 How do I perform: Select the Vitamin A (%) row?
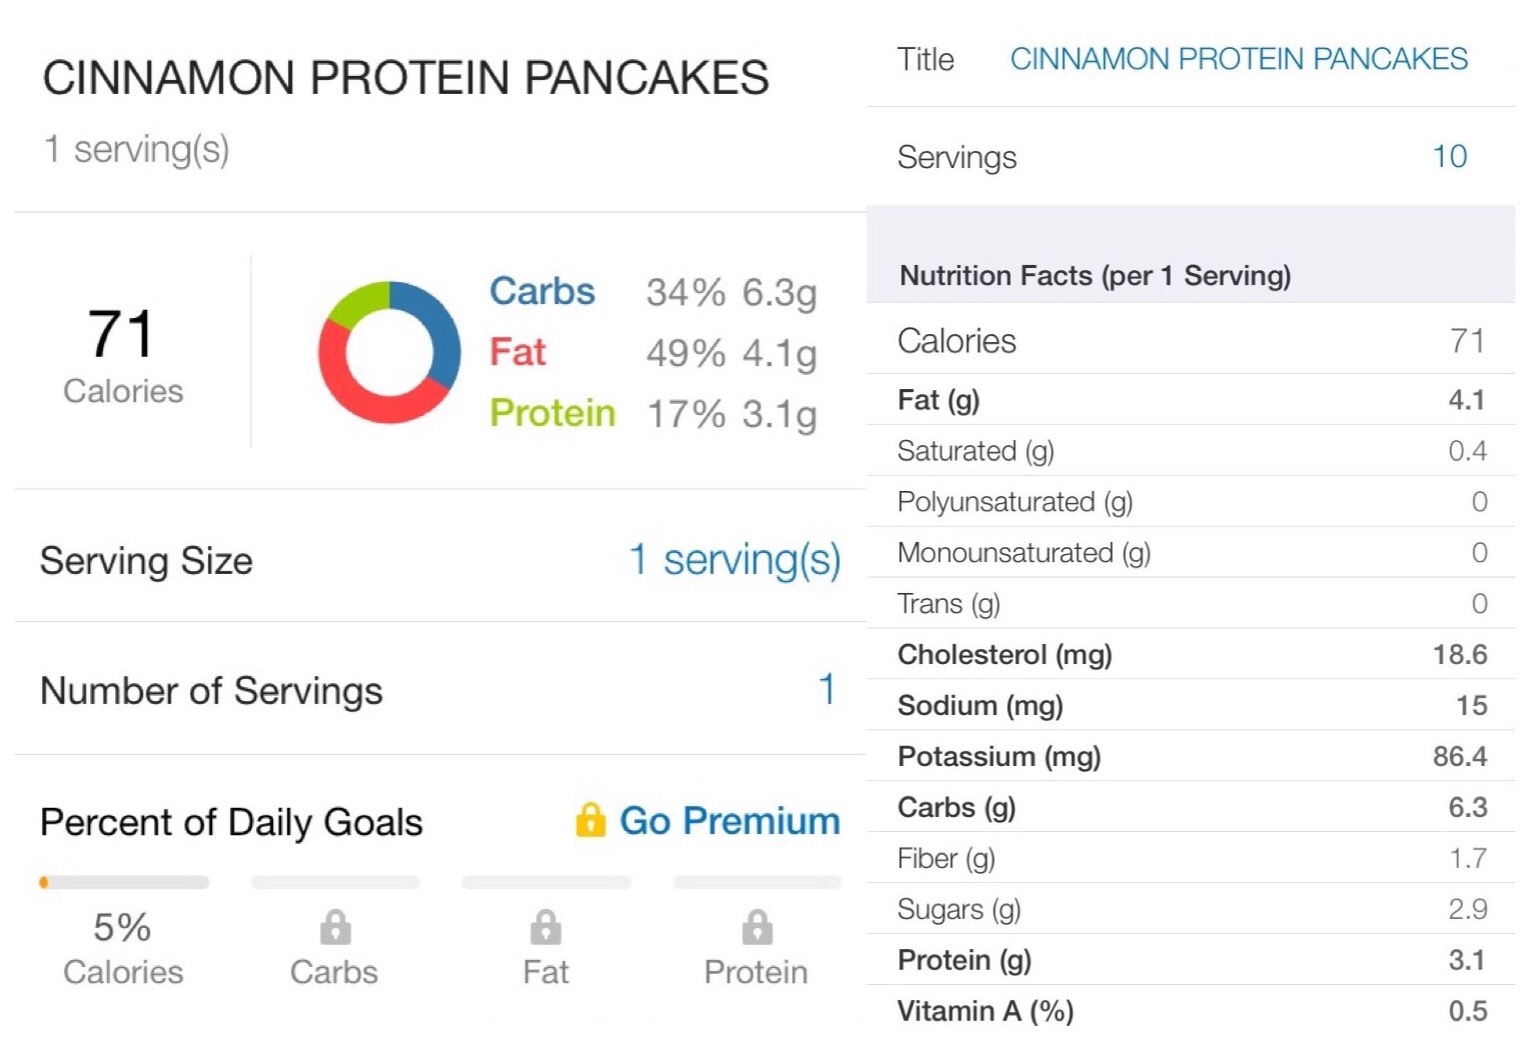tap(1190, 1011)
